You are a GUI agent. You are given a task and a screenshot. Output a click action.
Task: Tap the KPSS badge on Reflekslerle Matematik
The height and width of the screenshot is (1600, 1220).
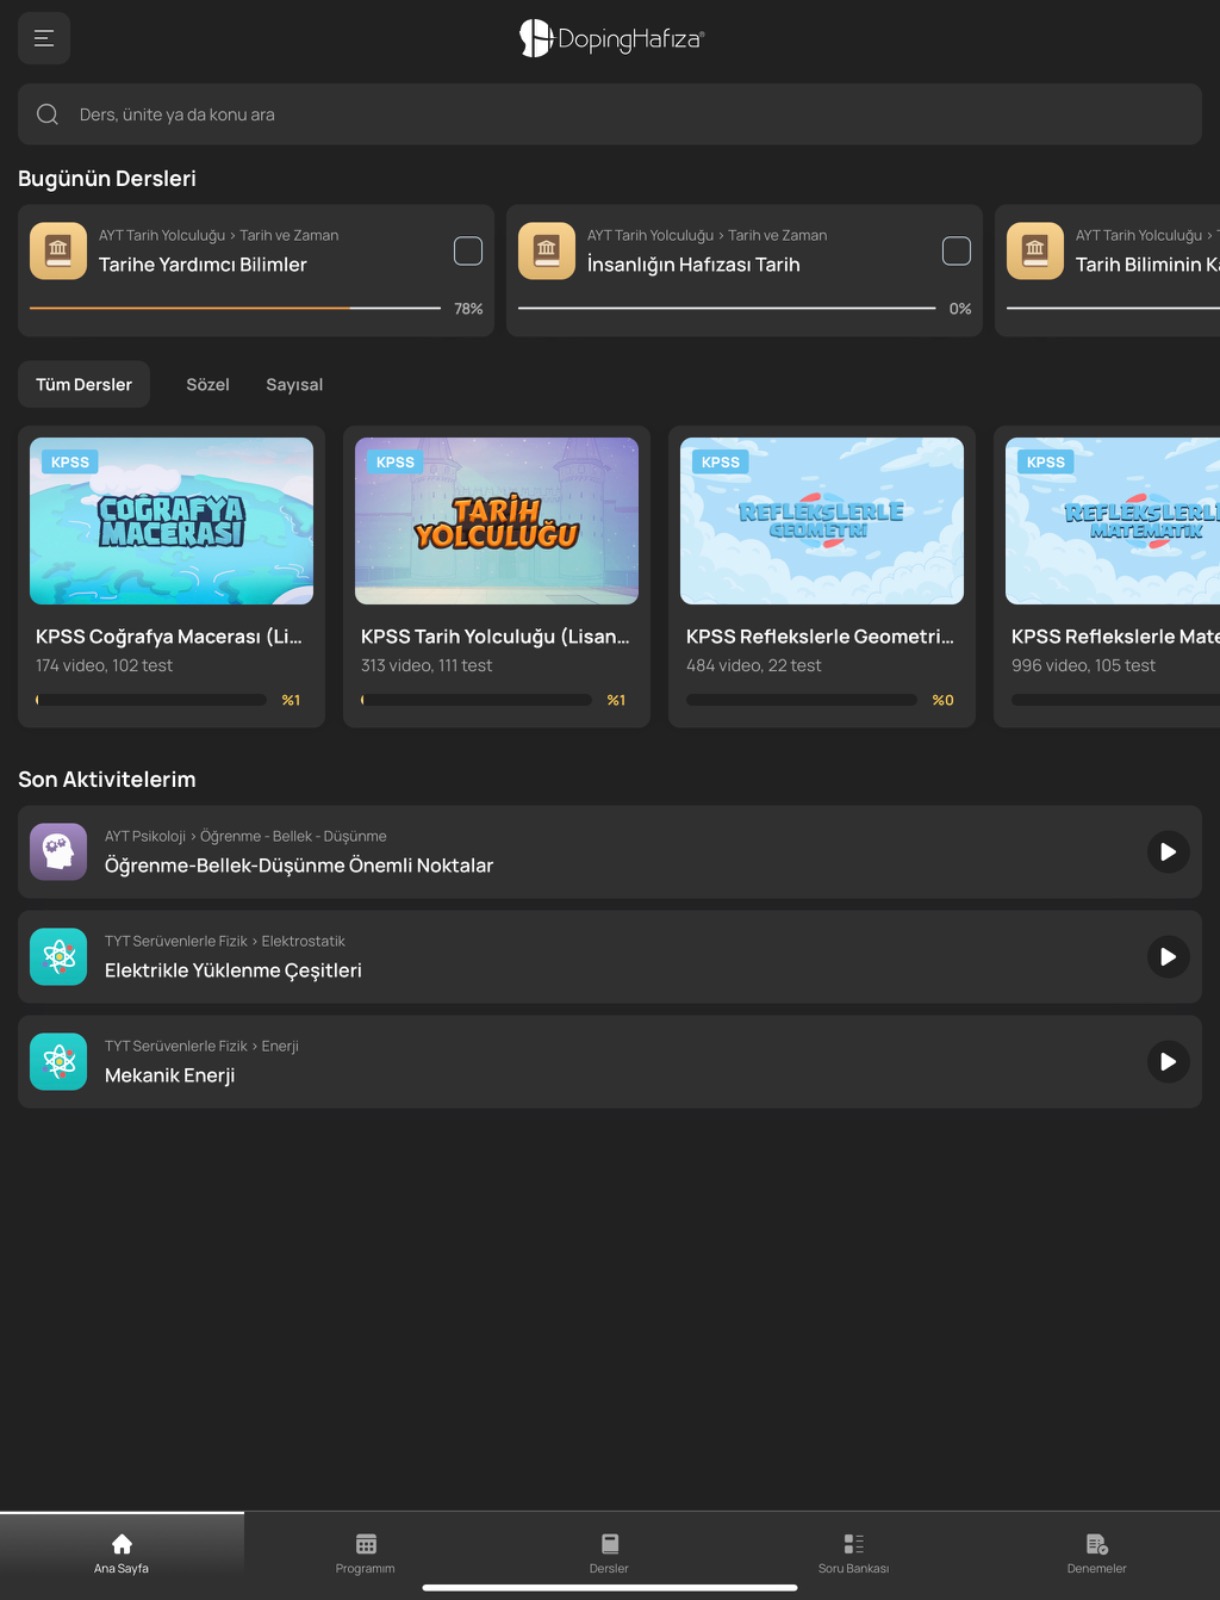1046,462
